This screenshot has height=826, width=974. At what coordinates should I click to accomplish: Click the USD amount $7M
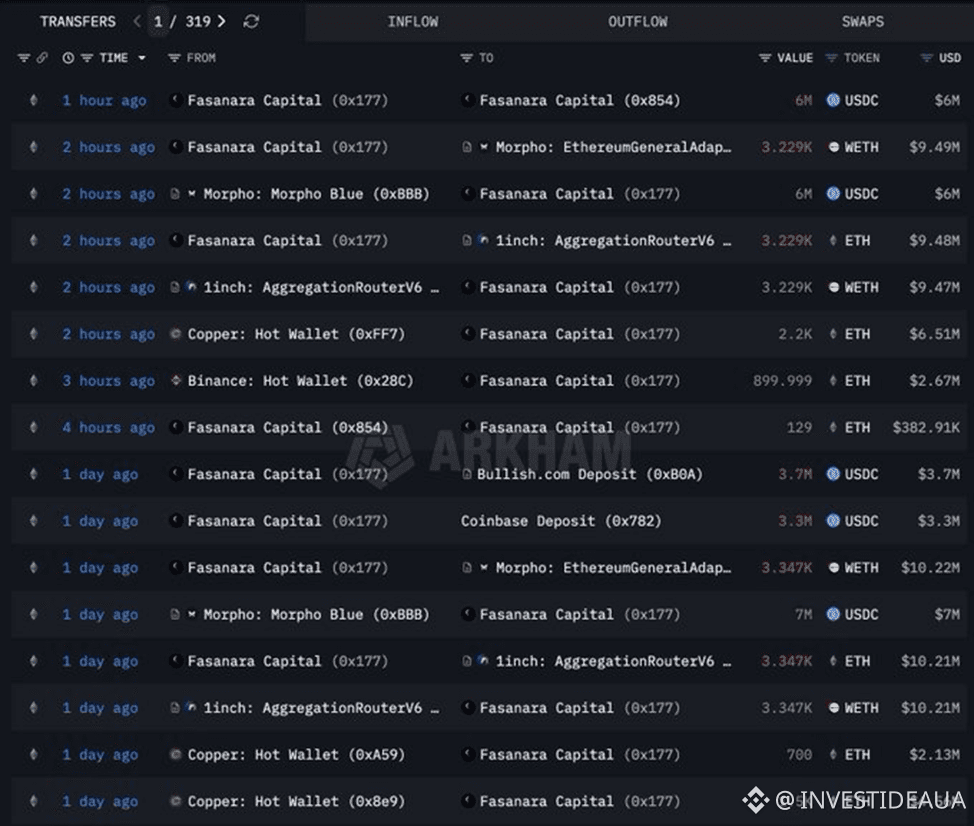pyautogui.click(x=947, y=614)
